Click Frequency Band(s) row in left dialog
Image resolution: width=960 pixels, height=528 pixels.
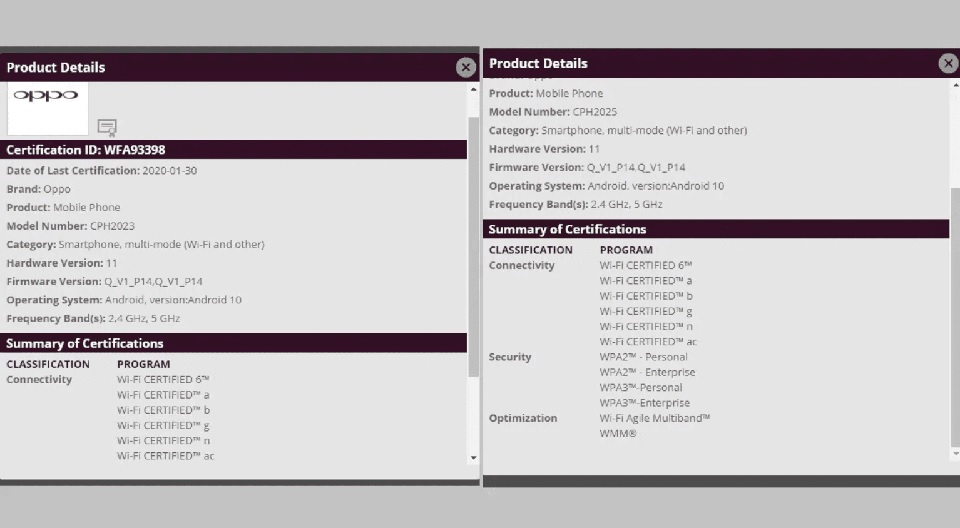click(93, 319)
